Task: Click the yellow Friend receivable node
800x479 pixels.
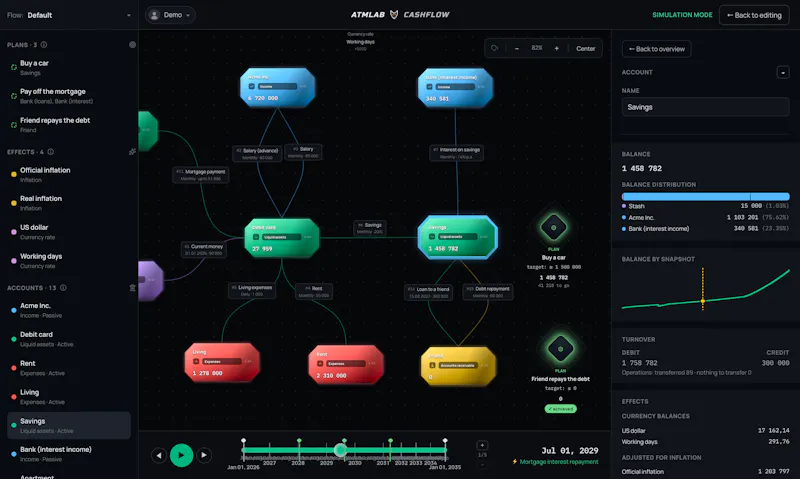Action: click(458, 366)
